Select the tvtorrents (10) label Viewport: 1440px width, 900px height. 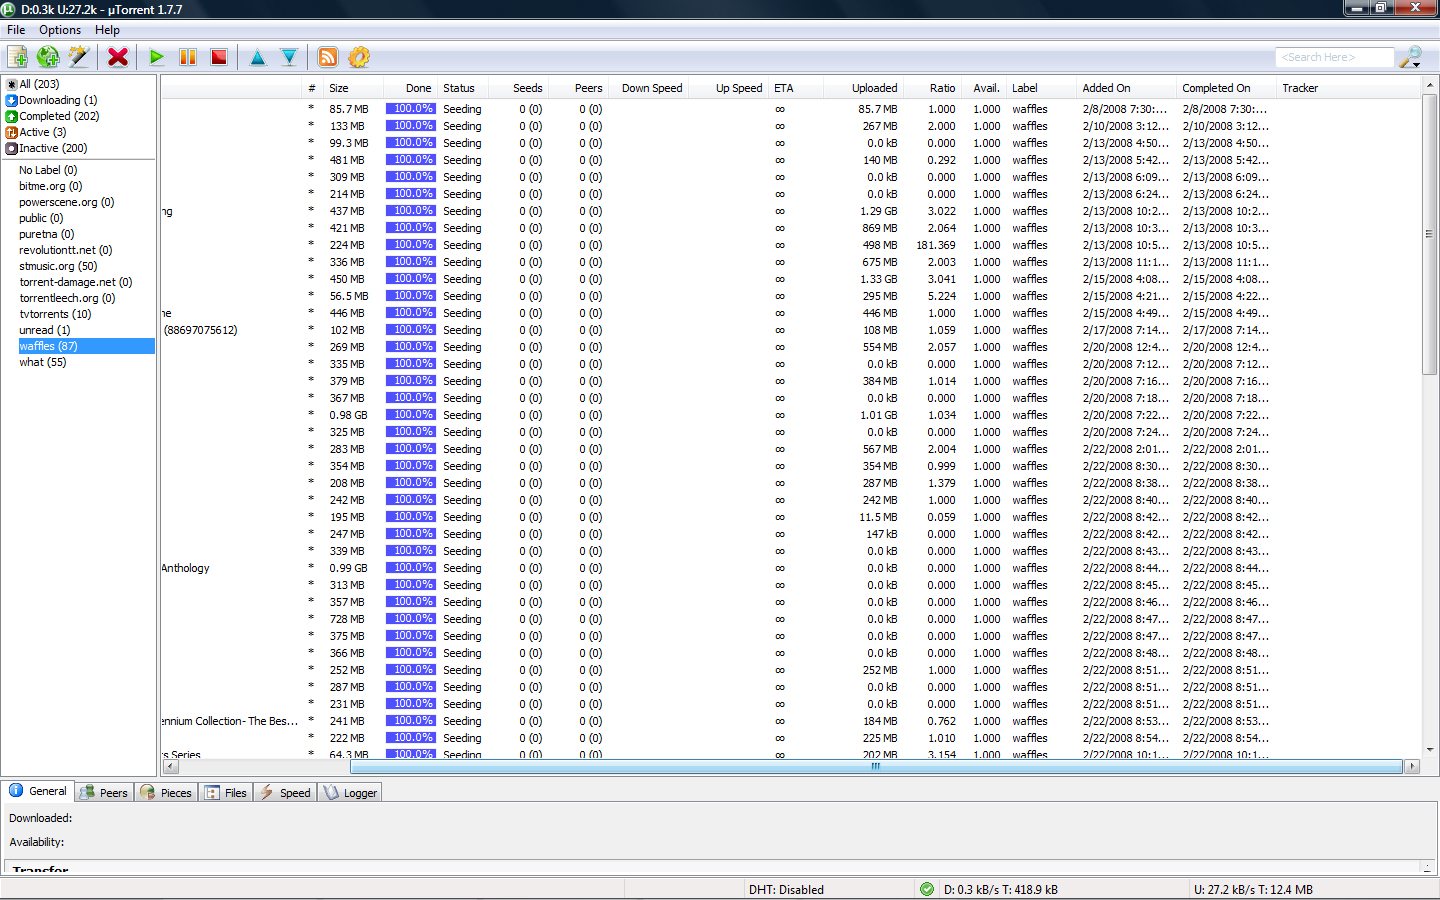click(x=55, y=314)
